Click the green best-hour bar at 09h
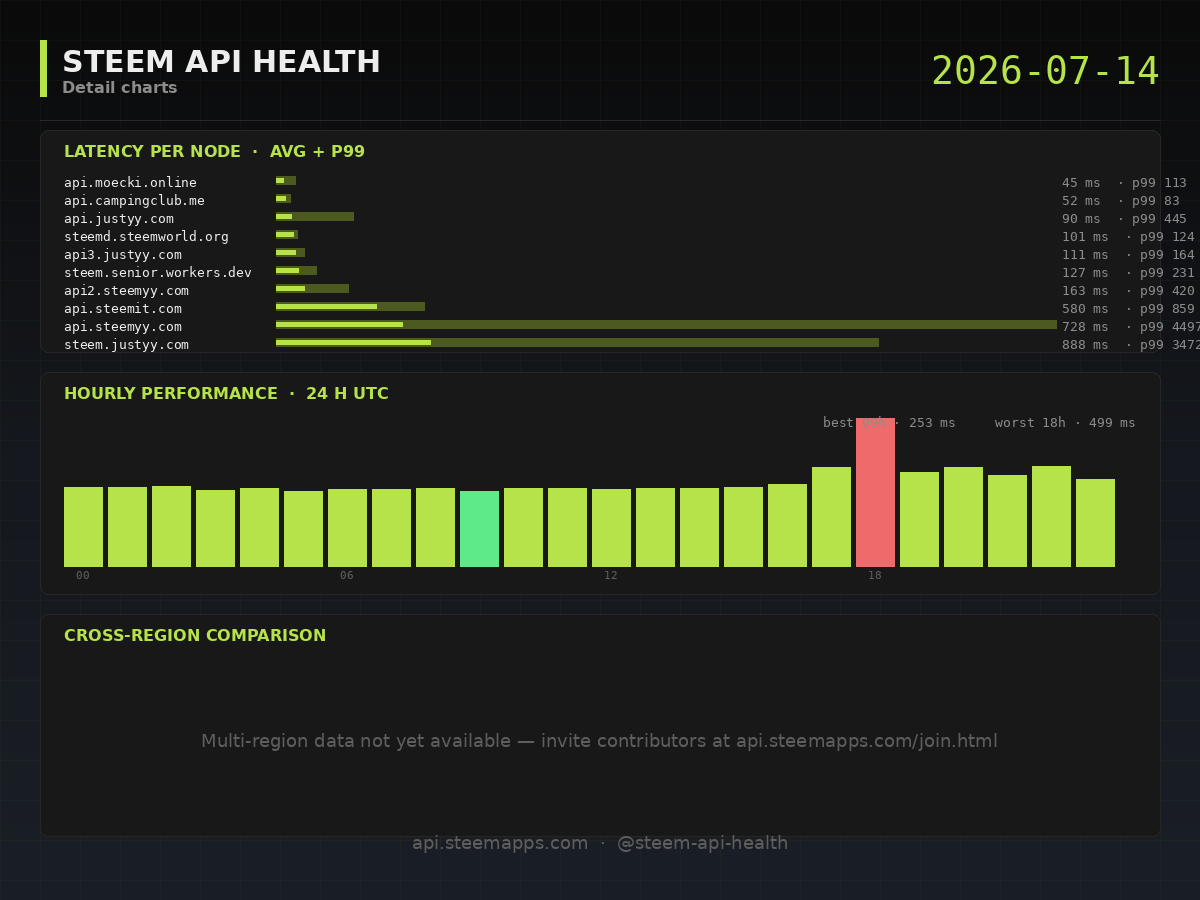1200x900 pixels. pos(479,529)
